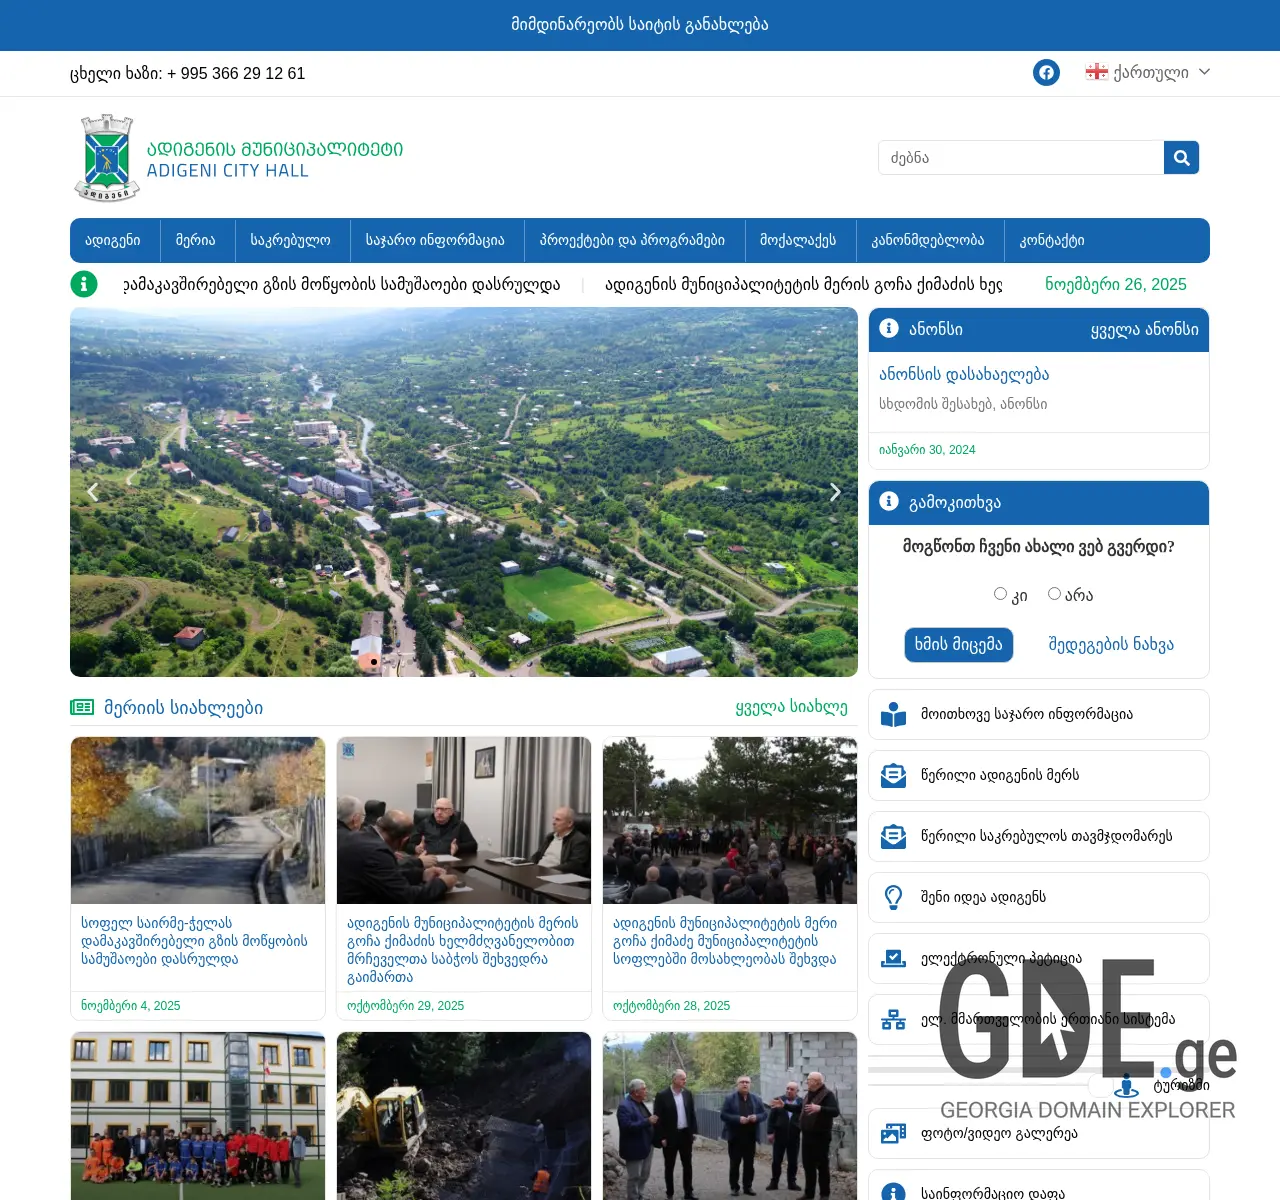Select the second carousel dot indicator
This screenshot has width=1280, height=1200.
click(x=388, y=661)
